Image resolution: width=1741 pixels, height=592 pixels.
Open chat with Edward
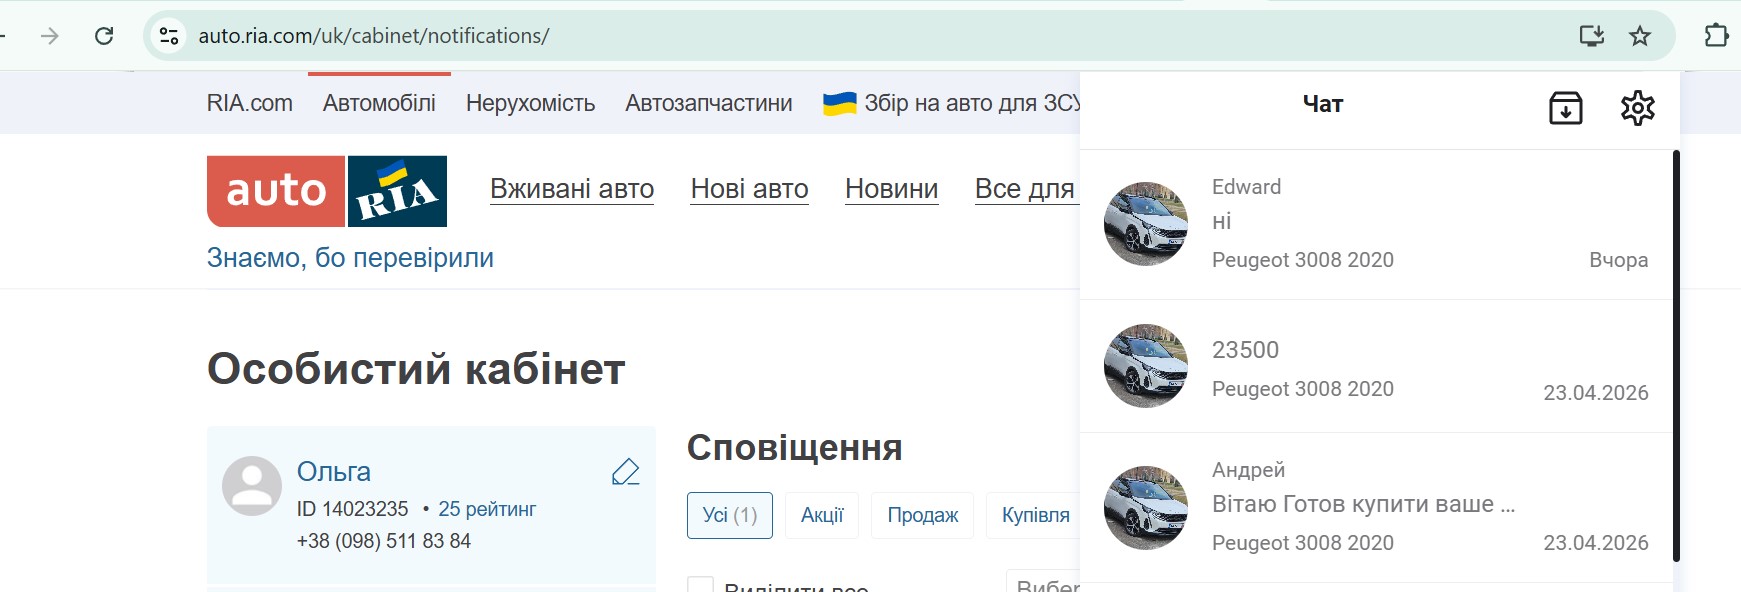coord(1376,224)
